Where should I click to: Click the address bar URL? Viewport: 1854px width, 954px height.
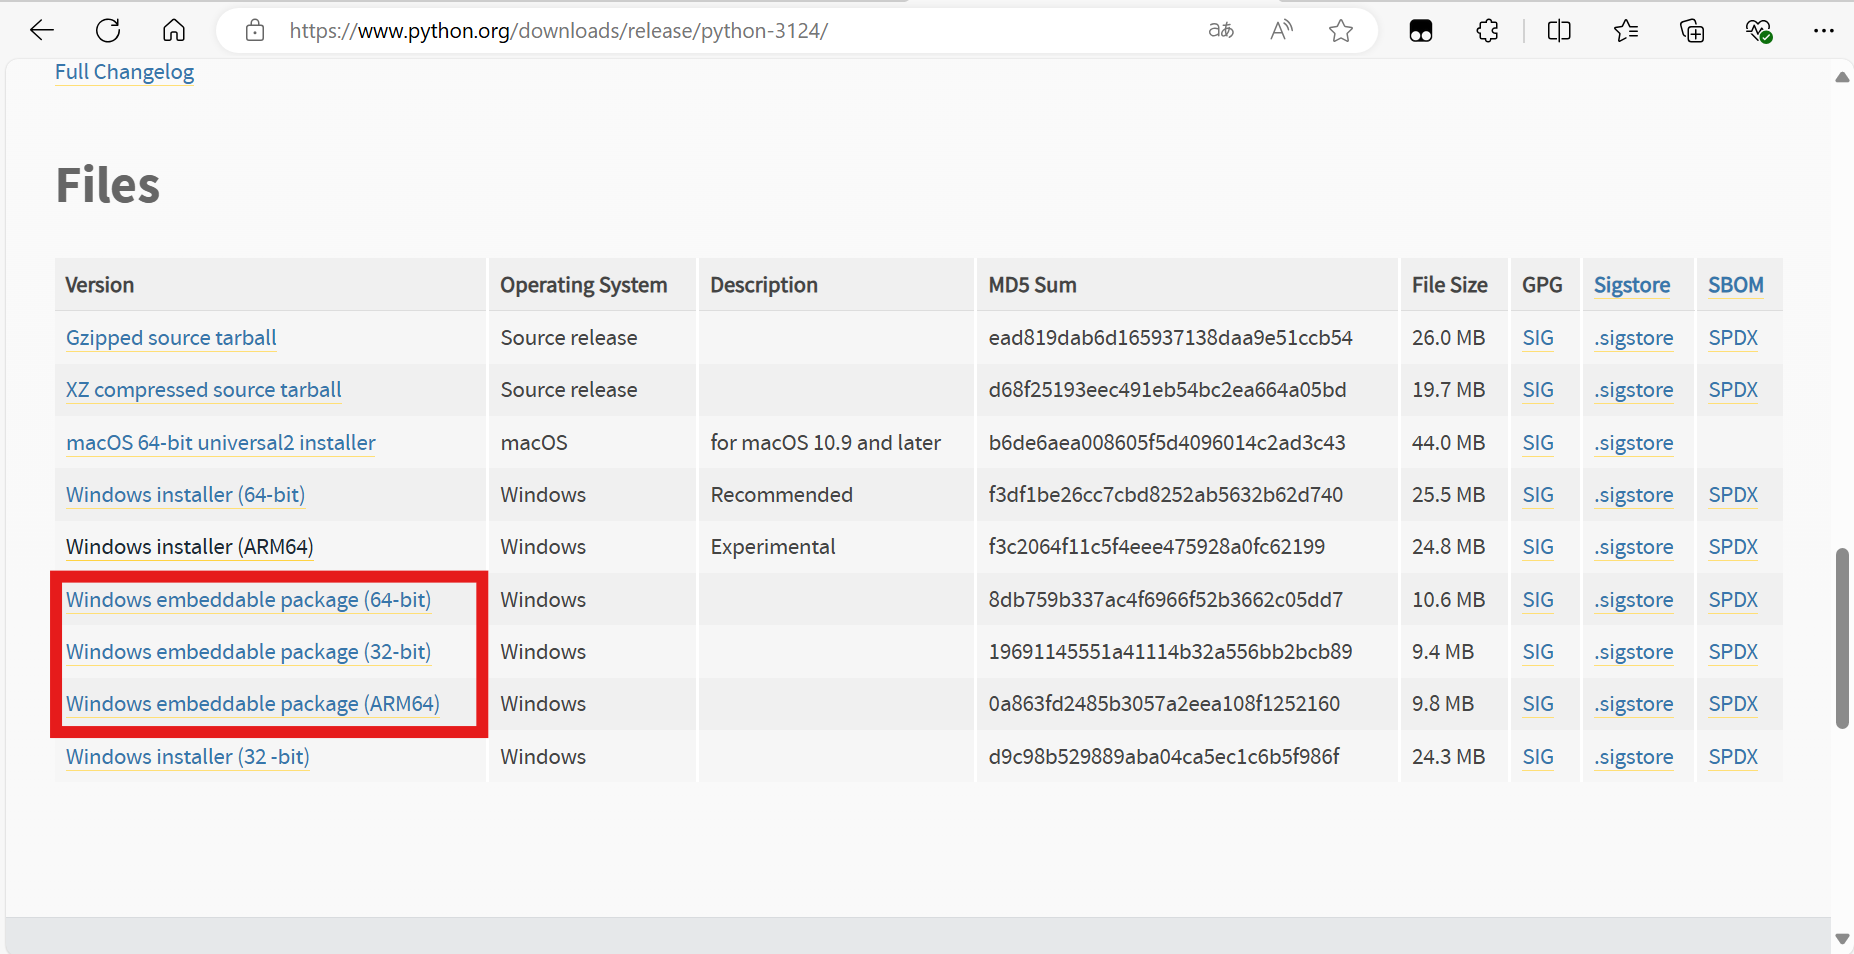point(559,31)
